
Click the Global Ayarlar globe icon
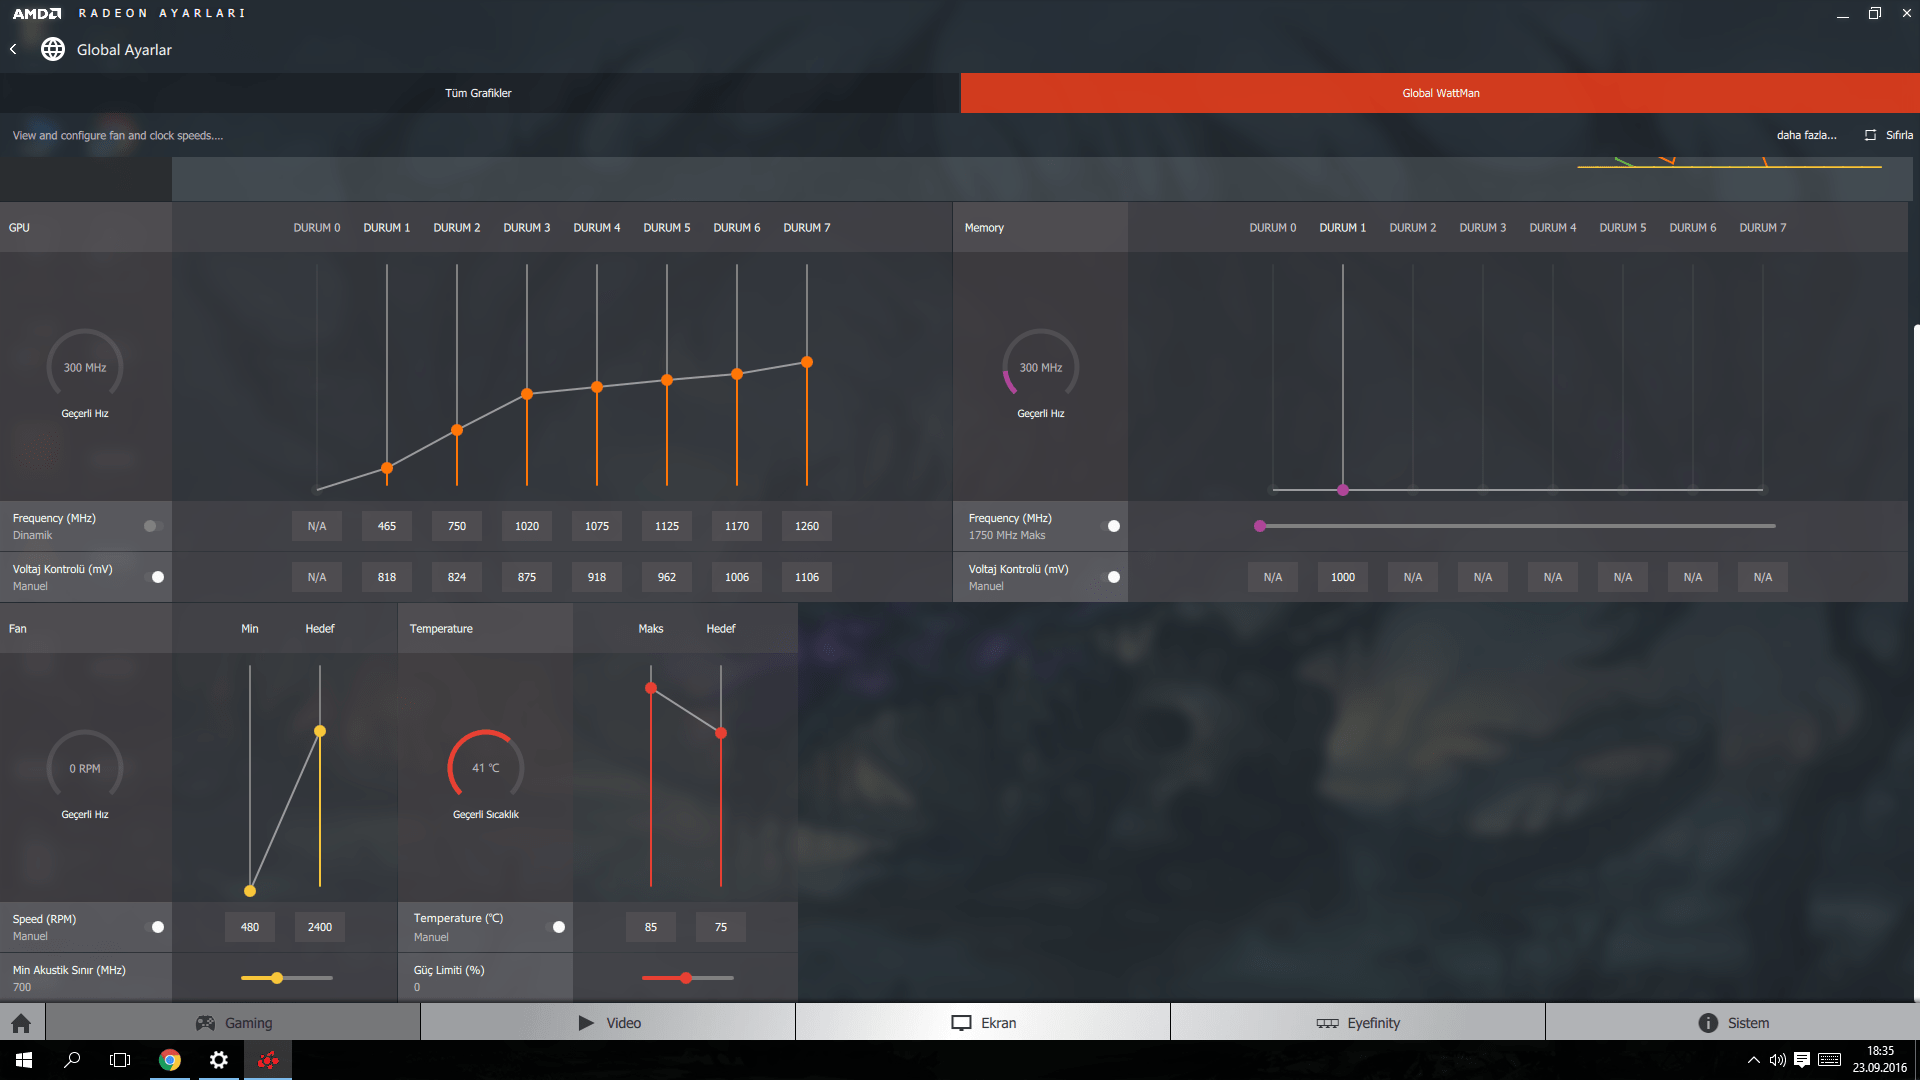pos(53,49)
